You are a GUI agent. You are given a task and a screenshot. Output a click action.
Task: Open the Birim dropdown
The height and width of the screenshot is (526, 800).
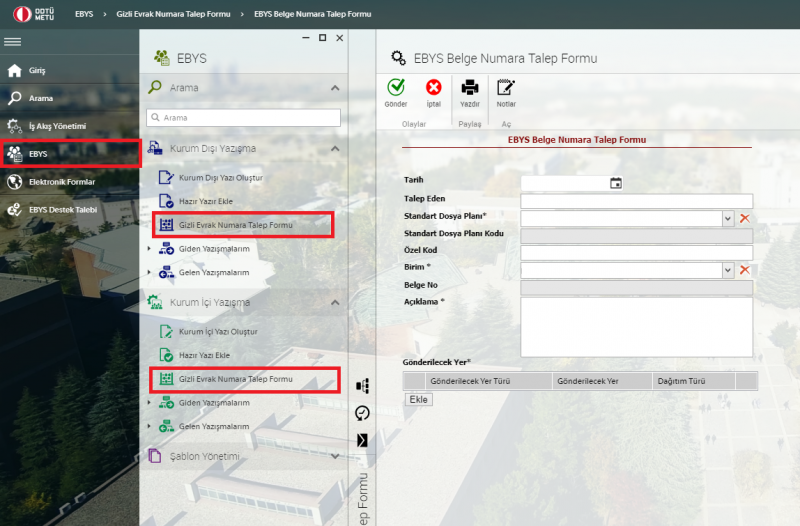point(728,270)
